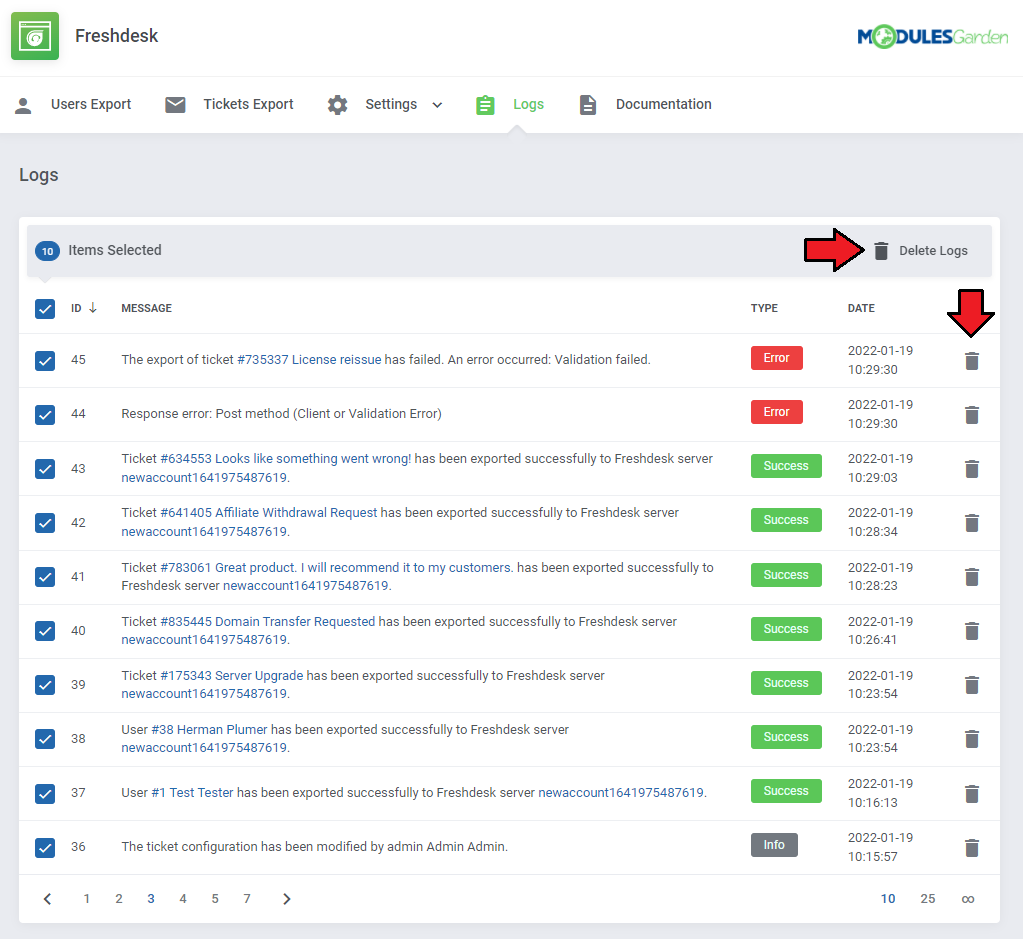1023x939 pixels.
Task: Open ticket #634553 Looks like something went wrong link
Action: pyautogui.click(x=285, y=459)
